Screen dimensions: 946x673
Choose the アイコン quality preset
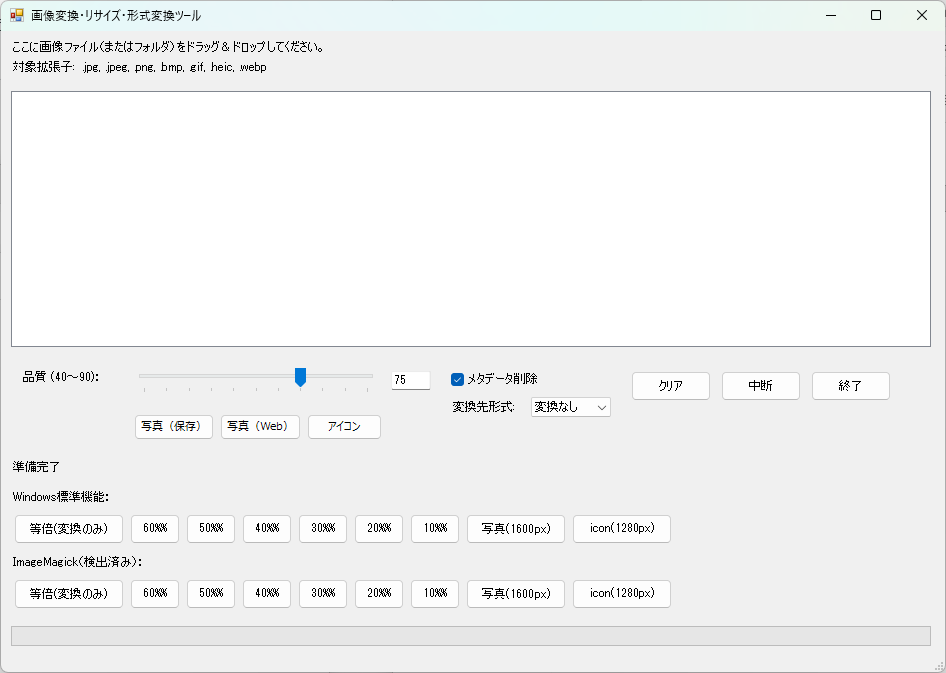point(344,426)
